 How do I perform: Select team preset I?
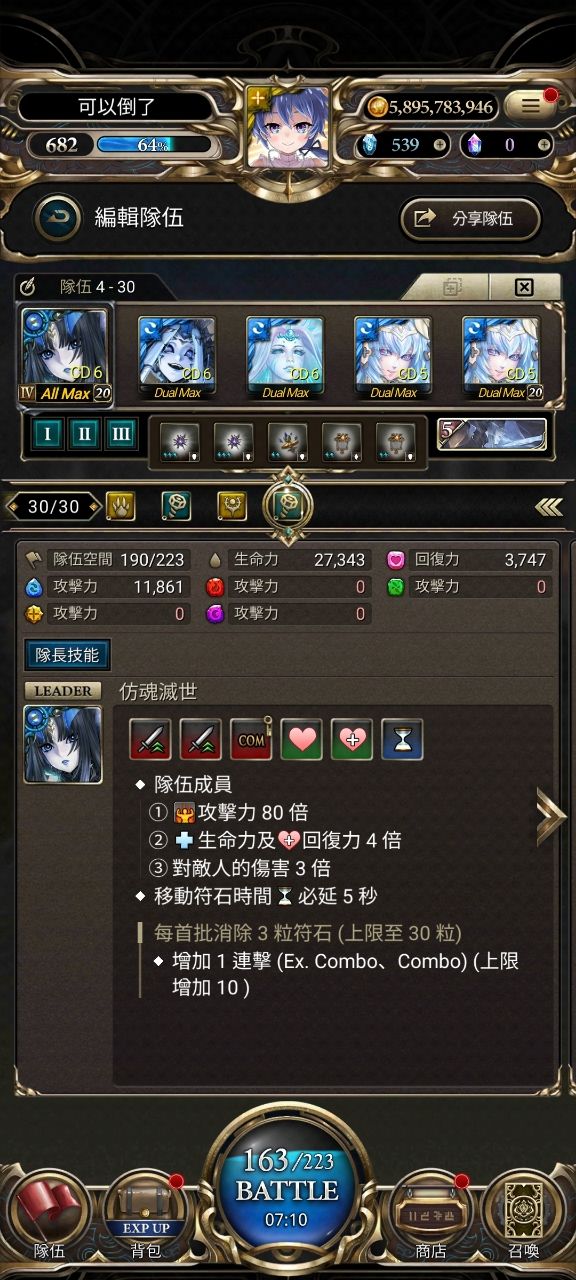(48, 436)
